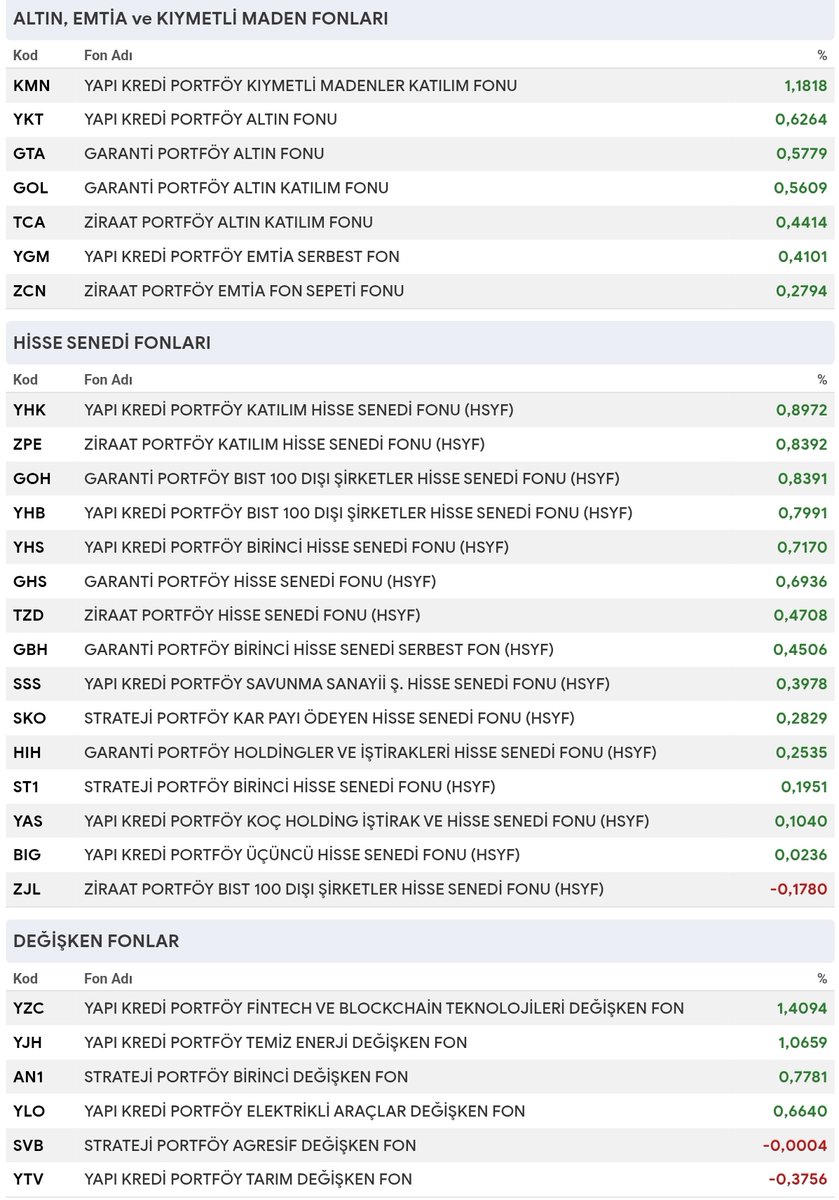Screen dimensions: 839x1200
Task: Click fund code GOL
Action: [31, 188]
